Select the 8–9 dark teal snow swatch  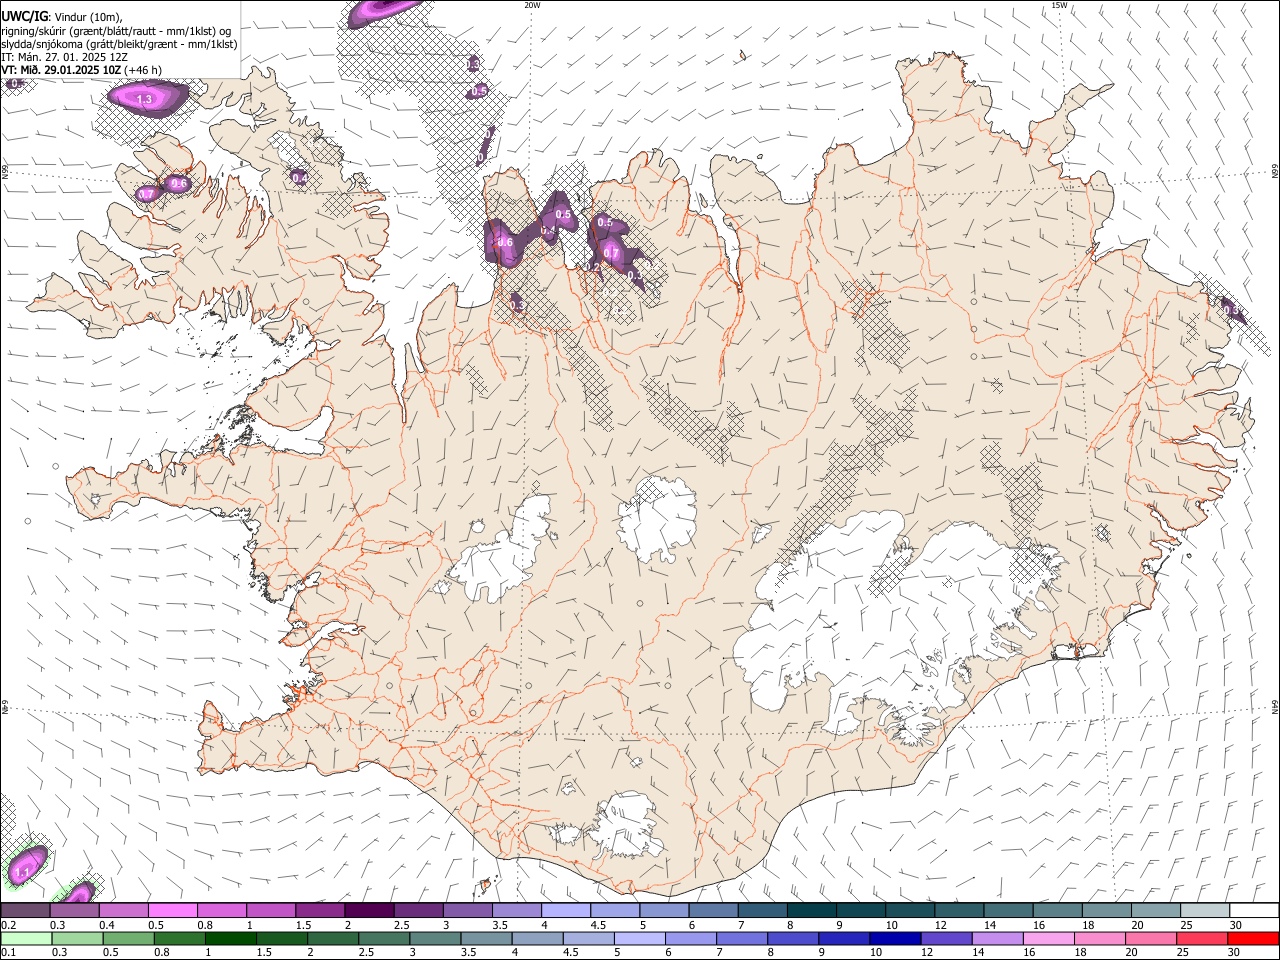click(x=812, y=911)
